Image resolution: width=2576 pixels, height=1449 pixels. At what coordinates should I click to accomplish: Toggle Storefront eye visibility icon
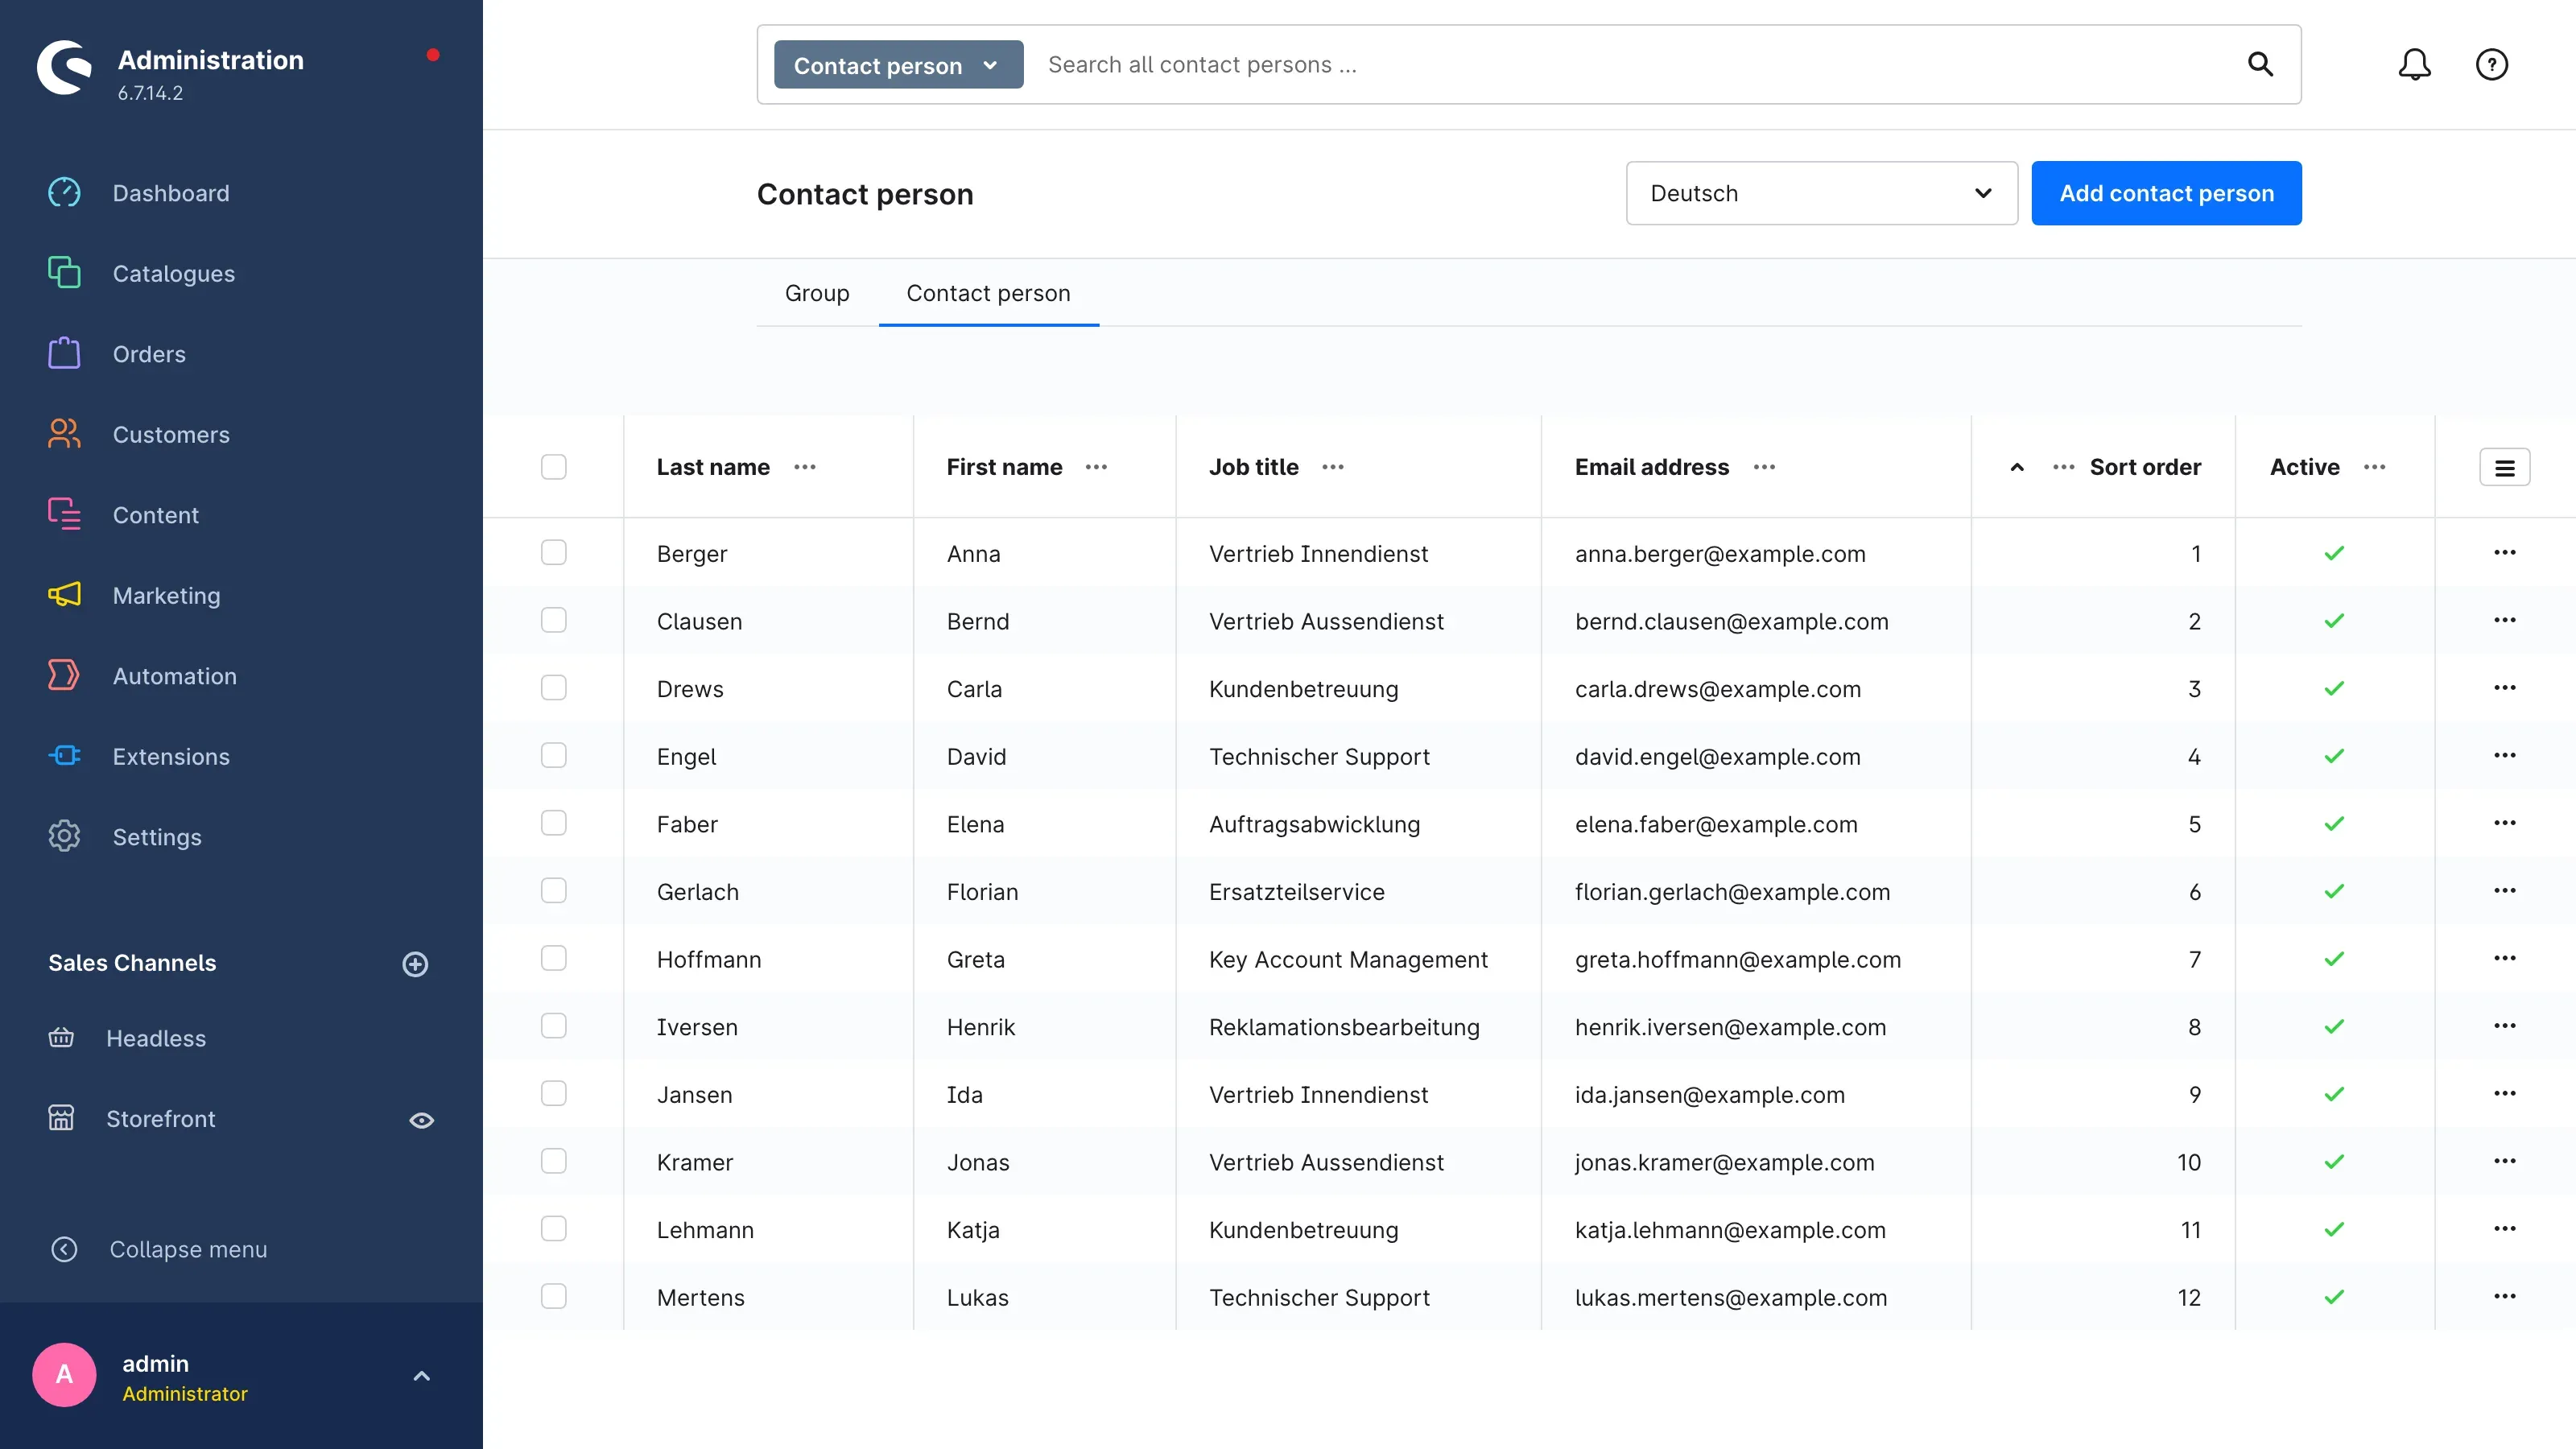(421, 1120)
